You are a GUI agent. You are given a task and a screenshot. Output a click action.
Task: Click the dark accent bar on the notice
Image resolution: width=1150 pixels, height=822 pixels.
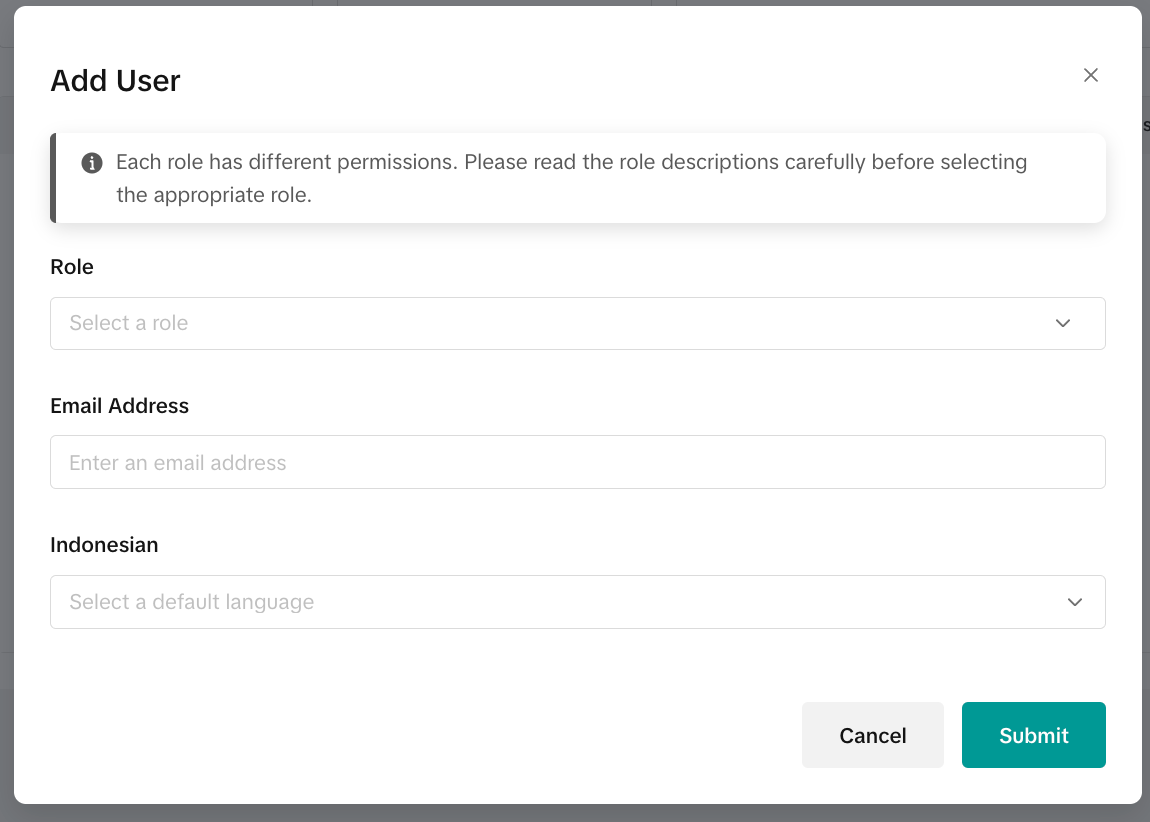tap(53, 178)
